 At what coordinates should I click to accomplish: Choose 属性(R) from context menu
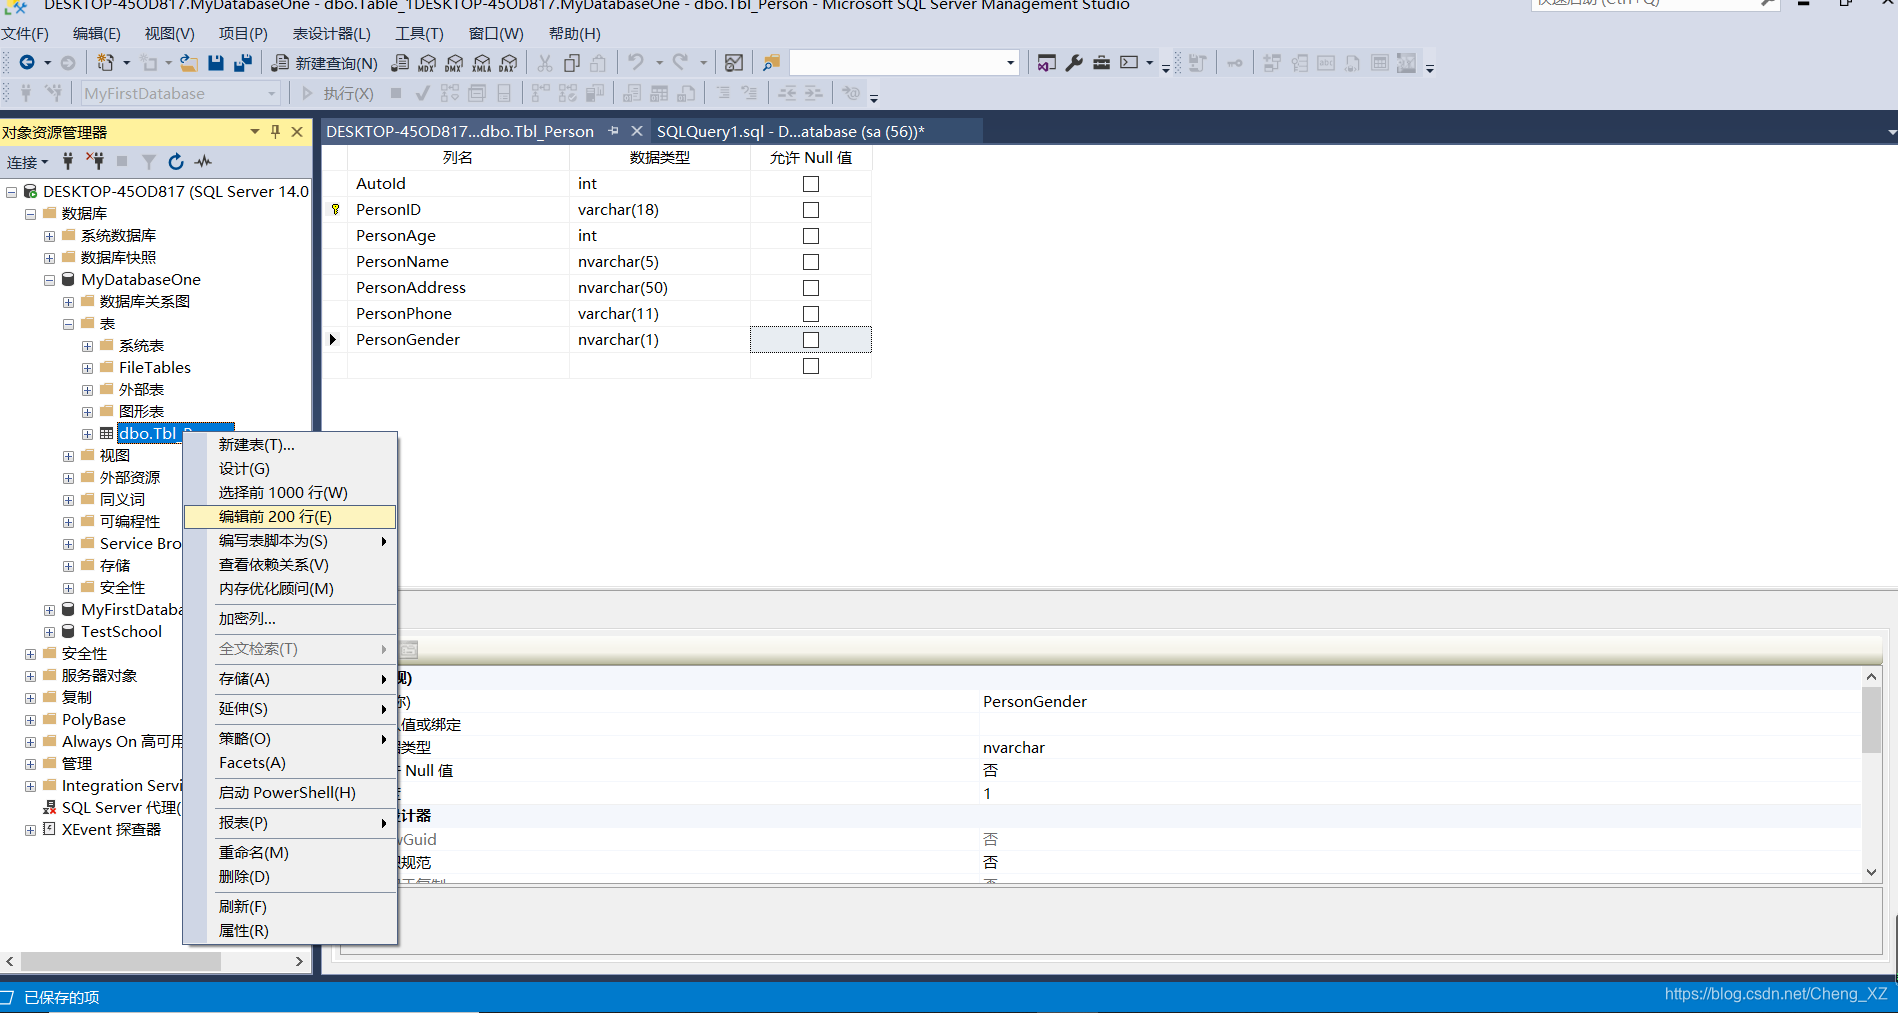(x=290, y=931)
